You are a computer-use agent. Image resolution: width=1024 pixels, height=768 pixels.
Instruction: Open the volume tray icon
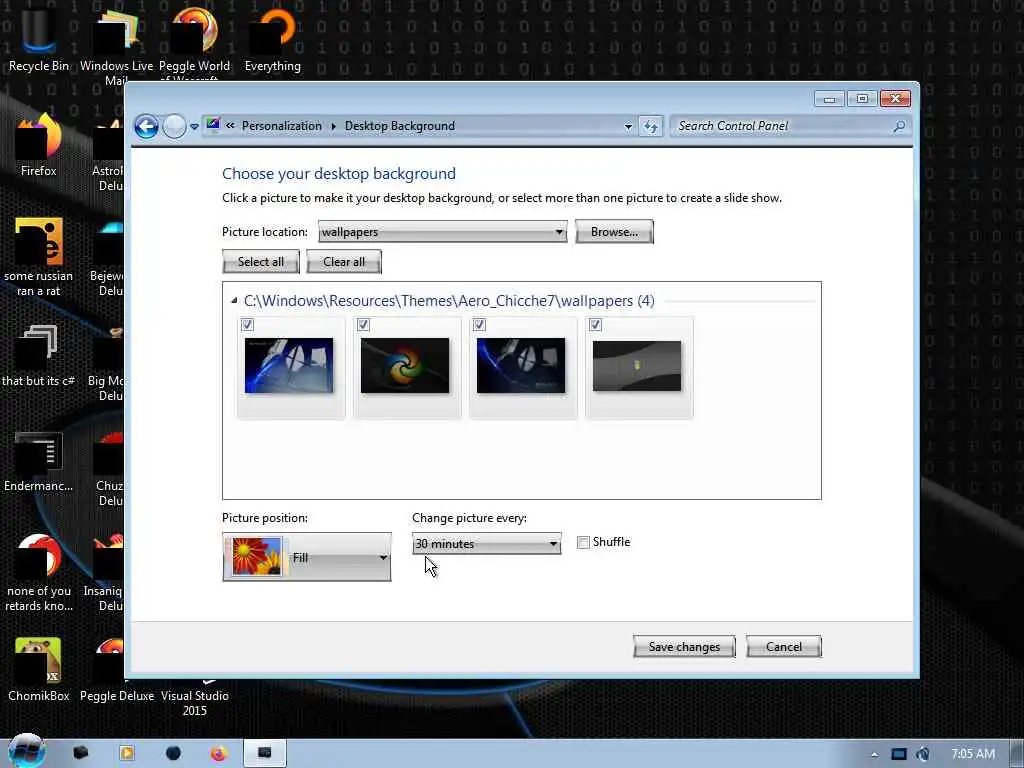923,754
